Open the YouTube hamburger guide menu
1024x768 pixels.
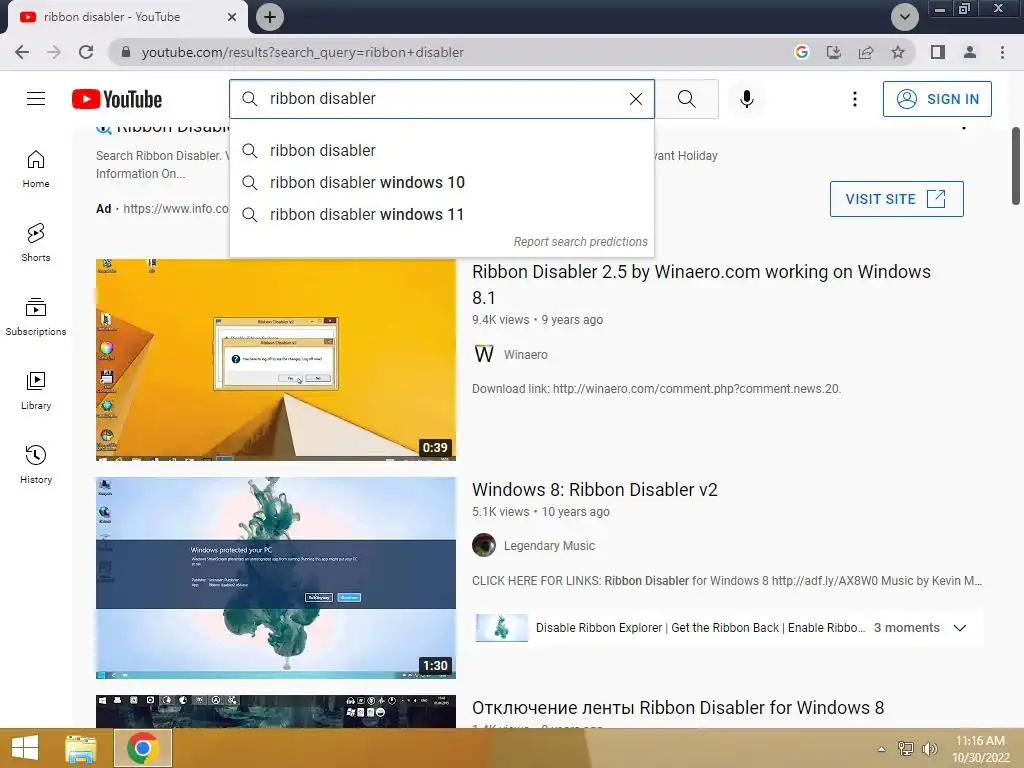coord(36,99)
